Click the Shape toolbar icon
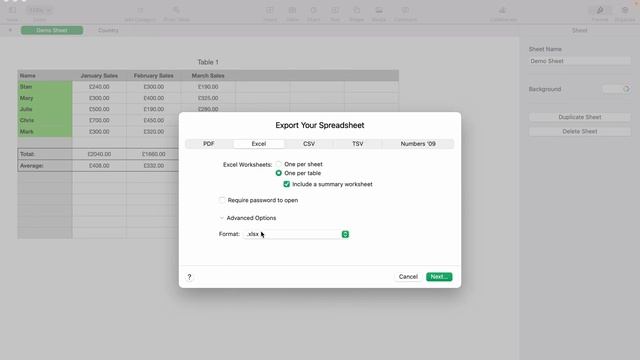The height and width of the screenshot is (360, 640). point(356,10)
